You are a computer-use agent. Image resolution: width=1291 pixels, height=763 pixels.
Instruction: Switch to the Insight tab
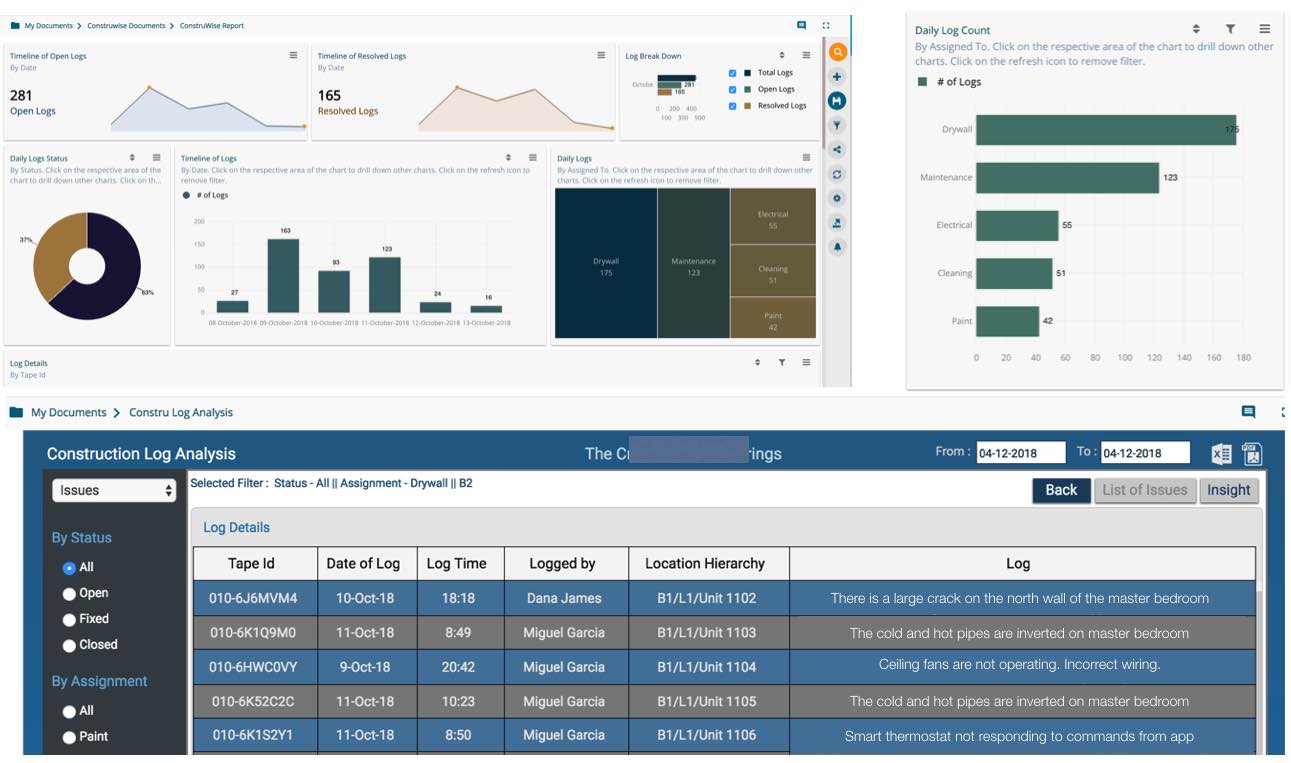pos(1228,490)
